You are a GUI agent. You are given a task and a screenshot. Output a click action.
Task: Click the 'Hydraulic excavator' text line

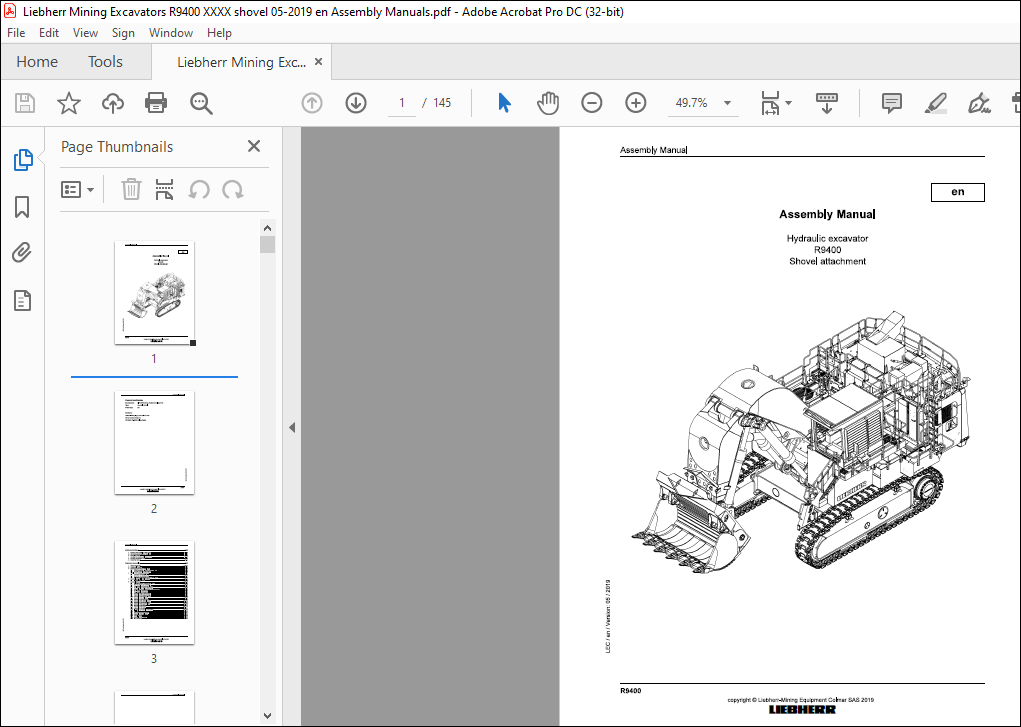tap(827, 238)
